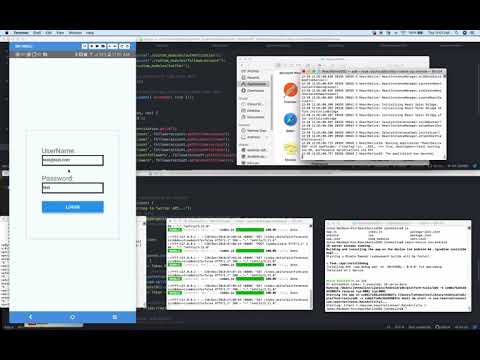Click the Finder back navigation arrow

click(243, 65)
